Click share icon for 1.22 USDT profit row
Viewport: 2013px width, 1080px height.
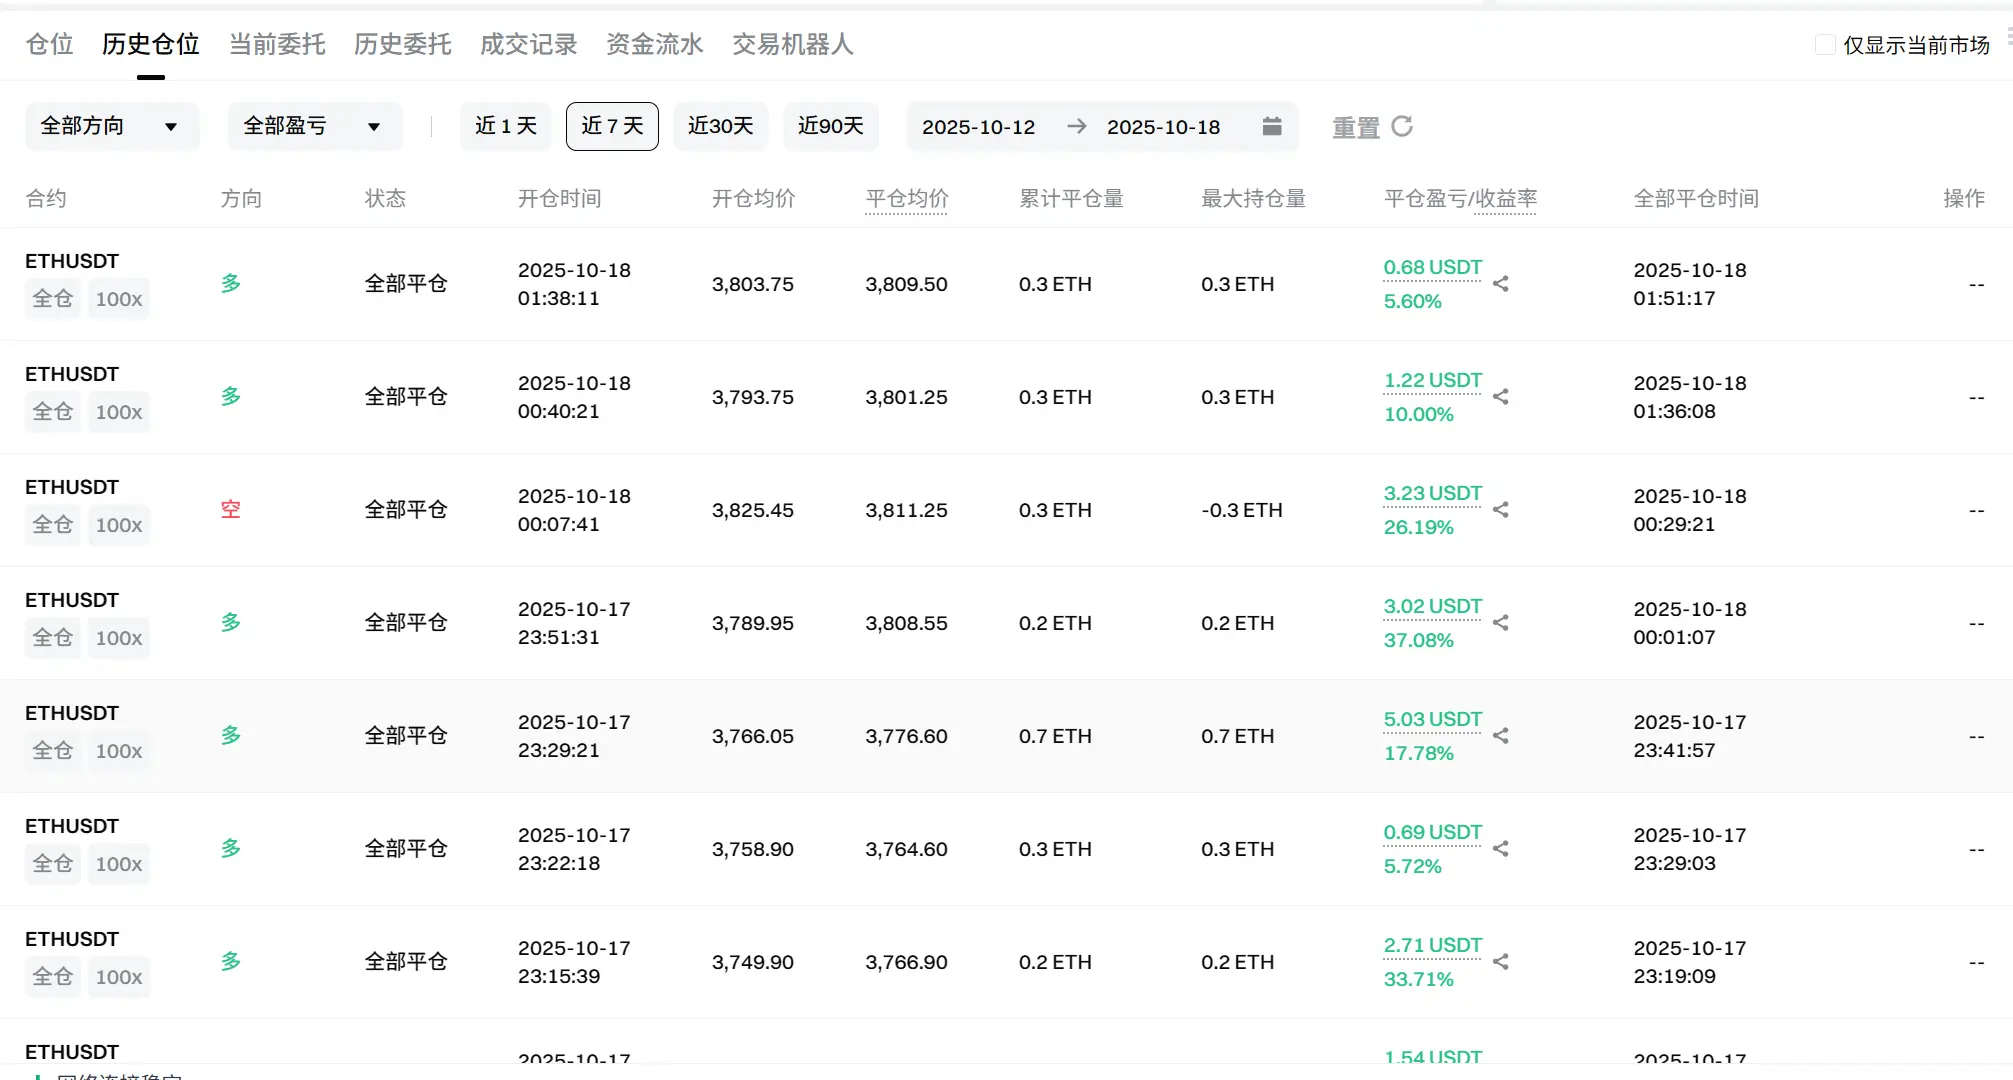[1500, 397]
